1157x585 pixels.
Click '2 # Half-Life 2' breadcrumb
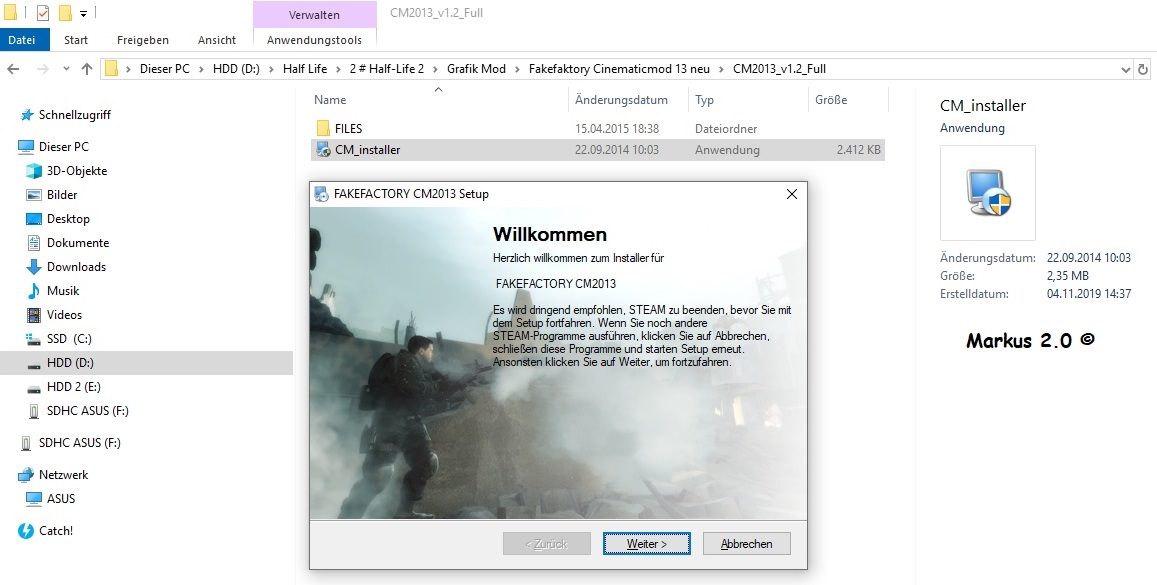point(387,69)
